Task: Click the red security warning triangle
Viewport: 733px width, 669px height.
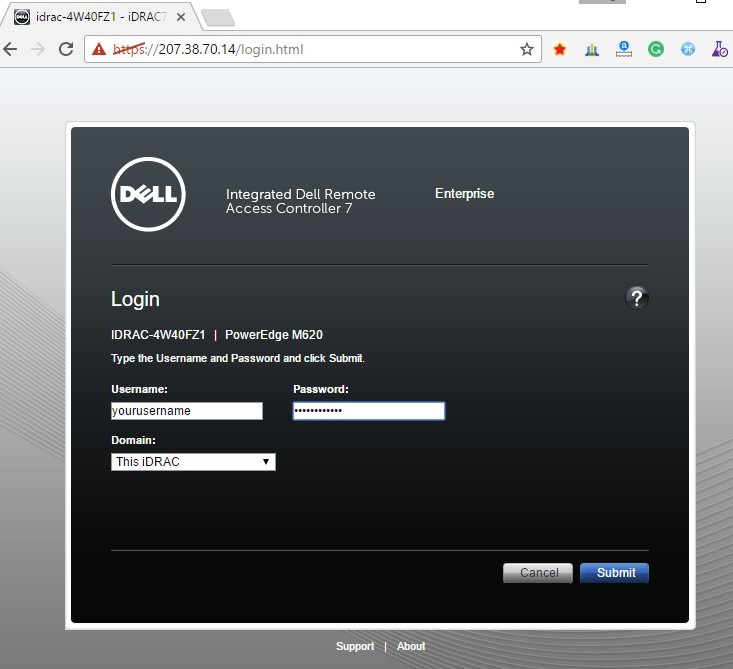Action: point(99,49)
